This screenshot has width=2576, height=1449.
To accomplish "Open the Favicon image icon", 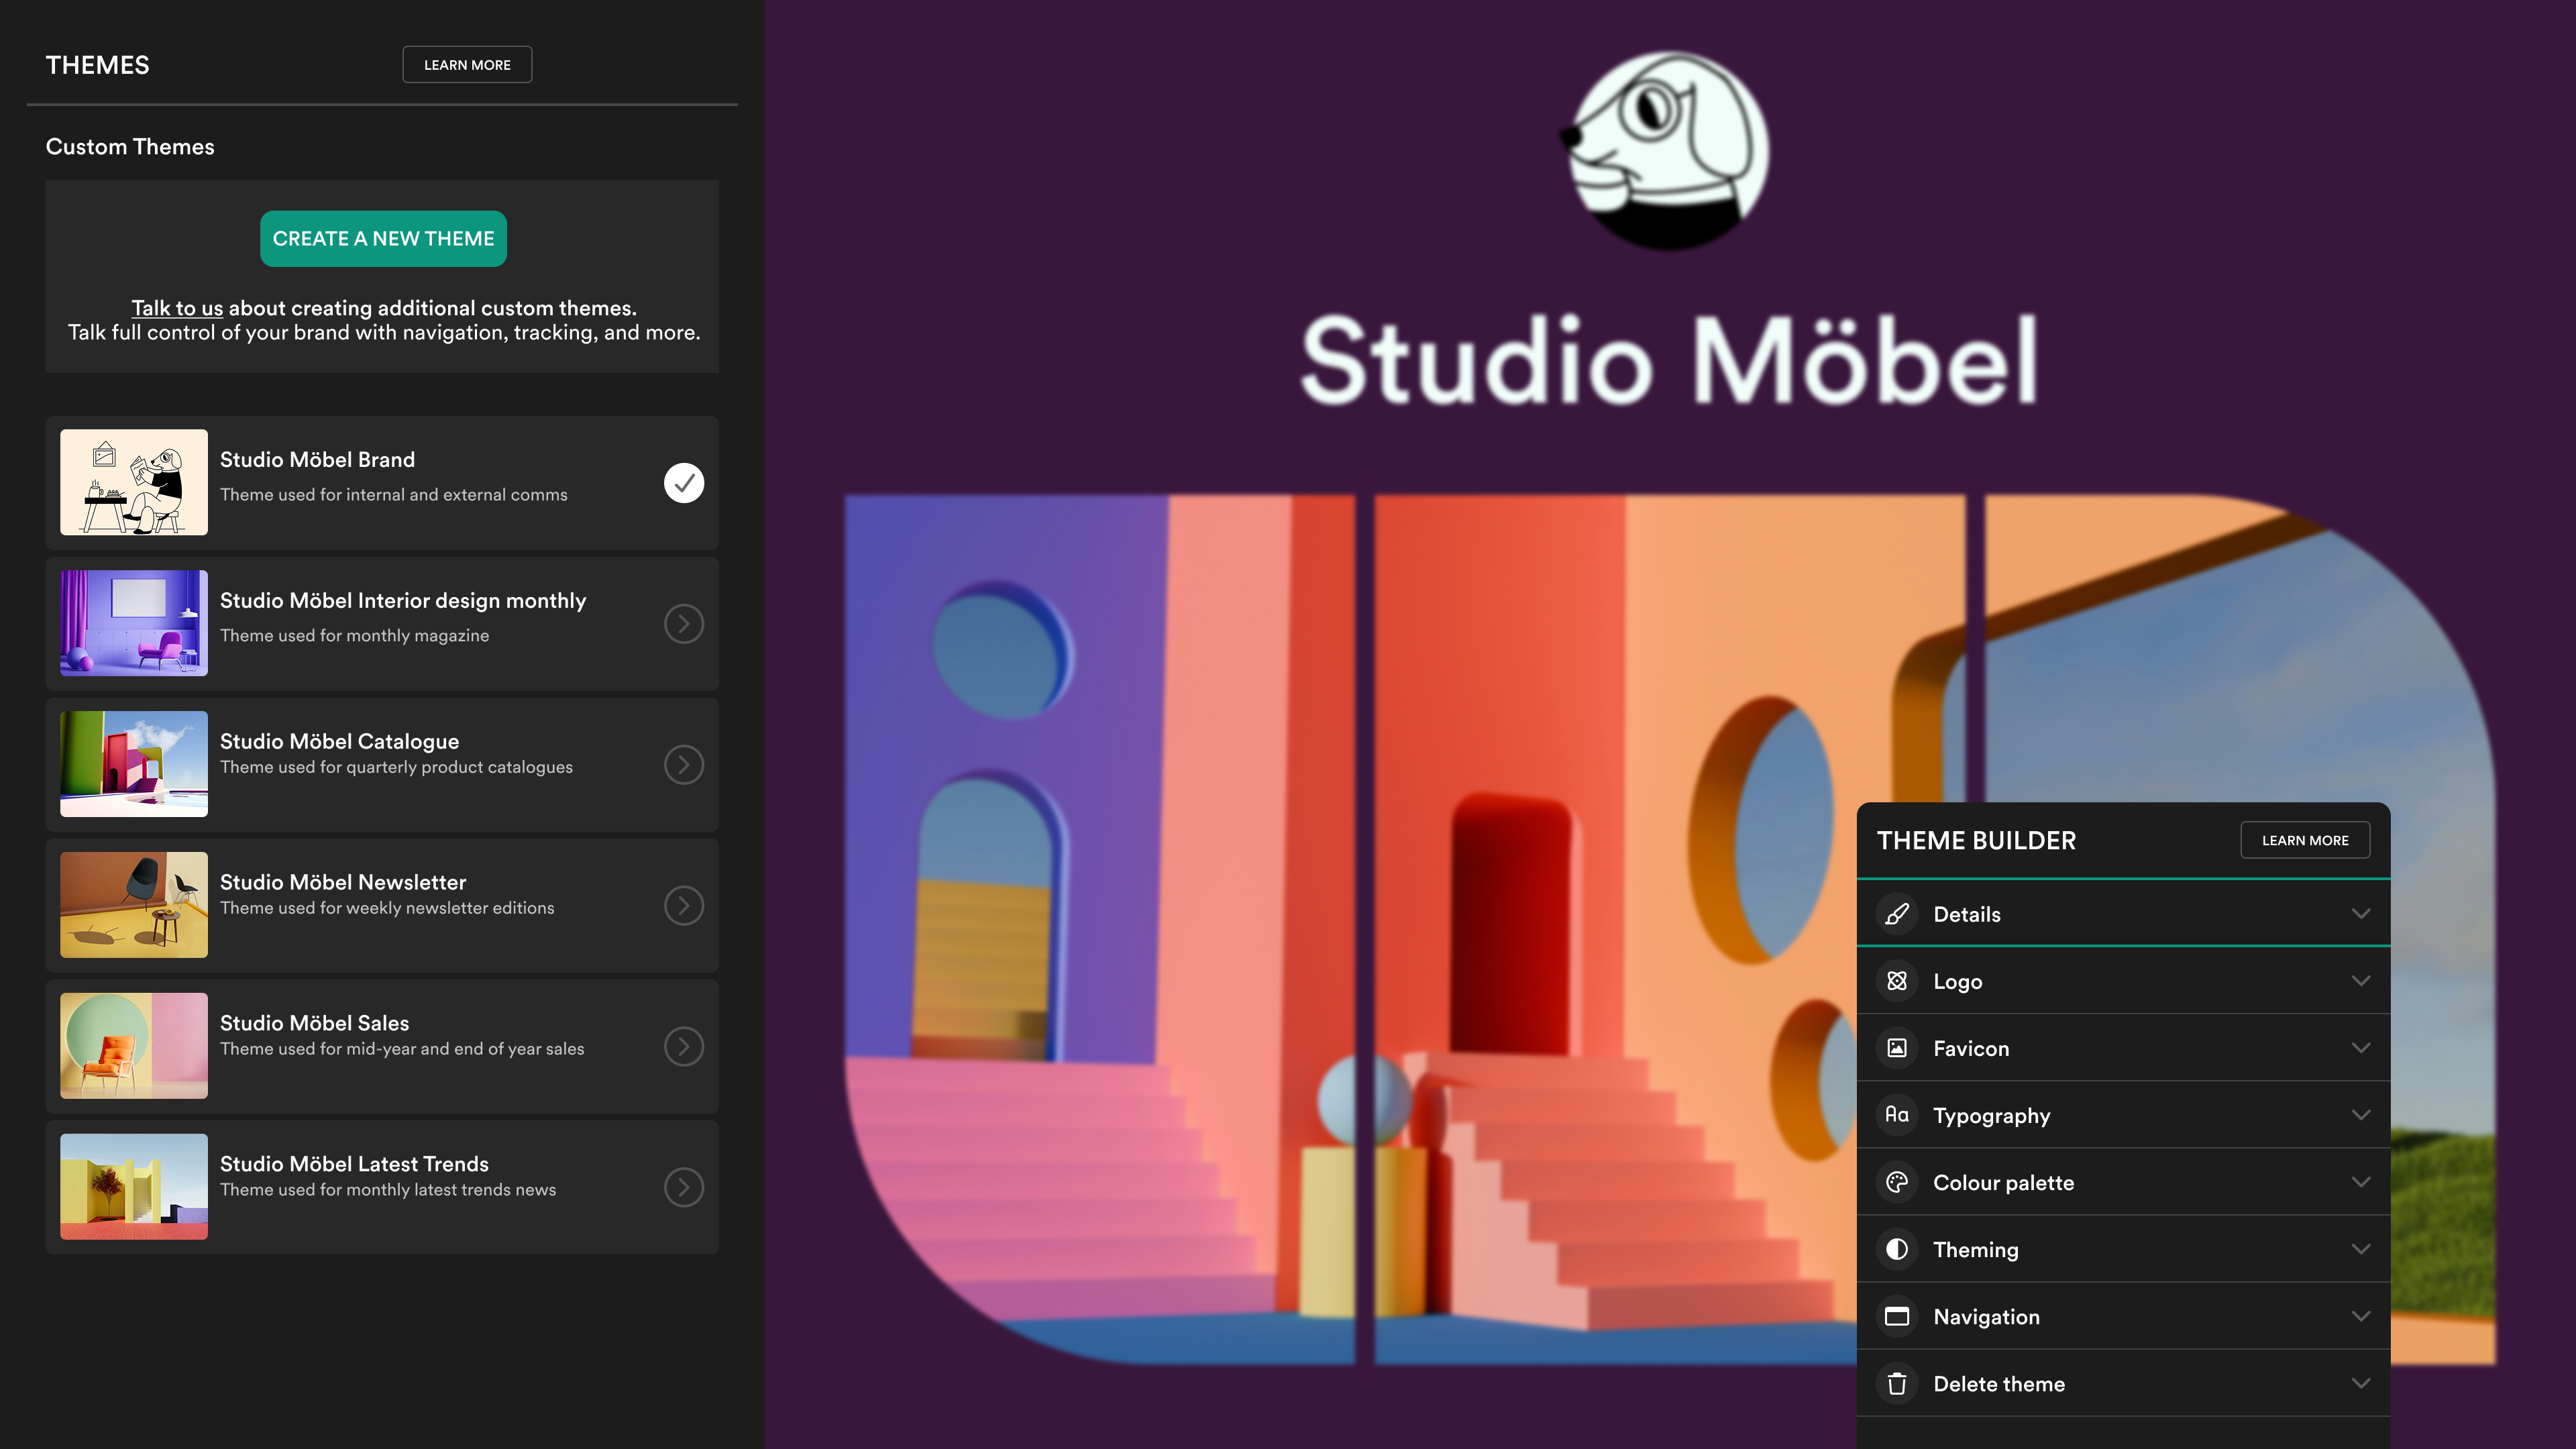I will (1896, 1048).
